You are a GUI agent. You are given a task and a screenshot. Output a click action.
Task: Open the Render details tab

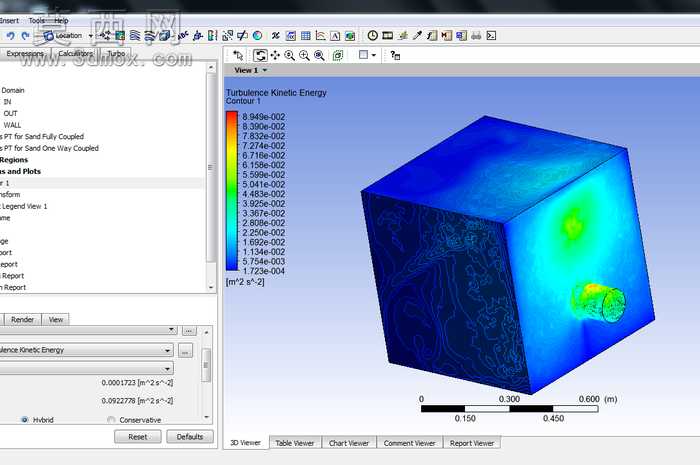pyautogui.click(x=22, y=320)
